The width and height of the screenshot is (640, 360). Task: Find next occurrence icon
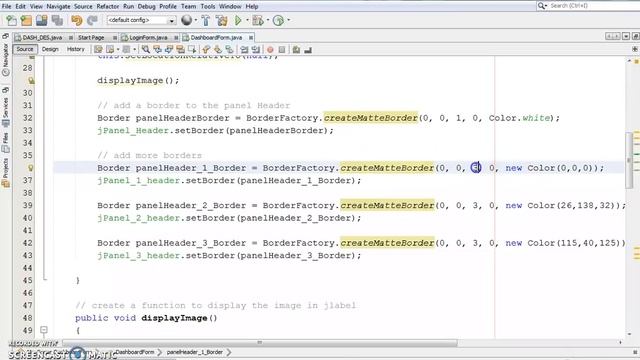coord(169,50)
